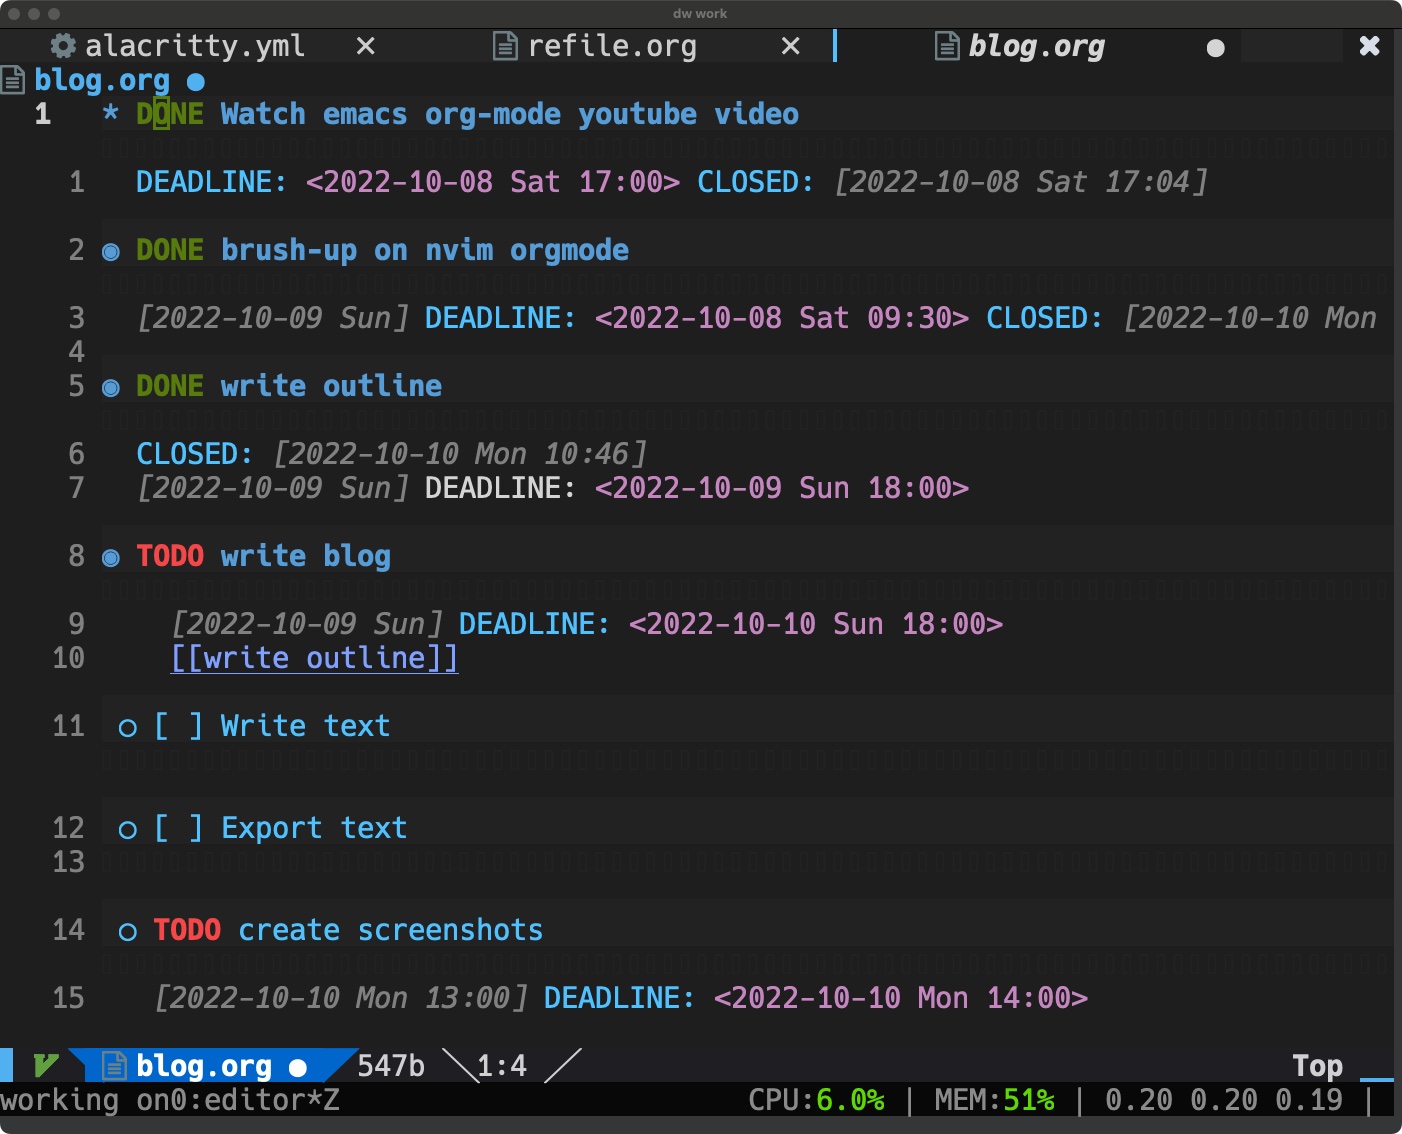Toggle the Export text checkbox
This screenshot has height=1134, width=1402.
pos(178,828)
